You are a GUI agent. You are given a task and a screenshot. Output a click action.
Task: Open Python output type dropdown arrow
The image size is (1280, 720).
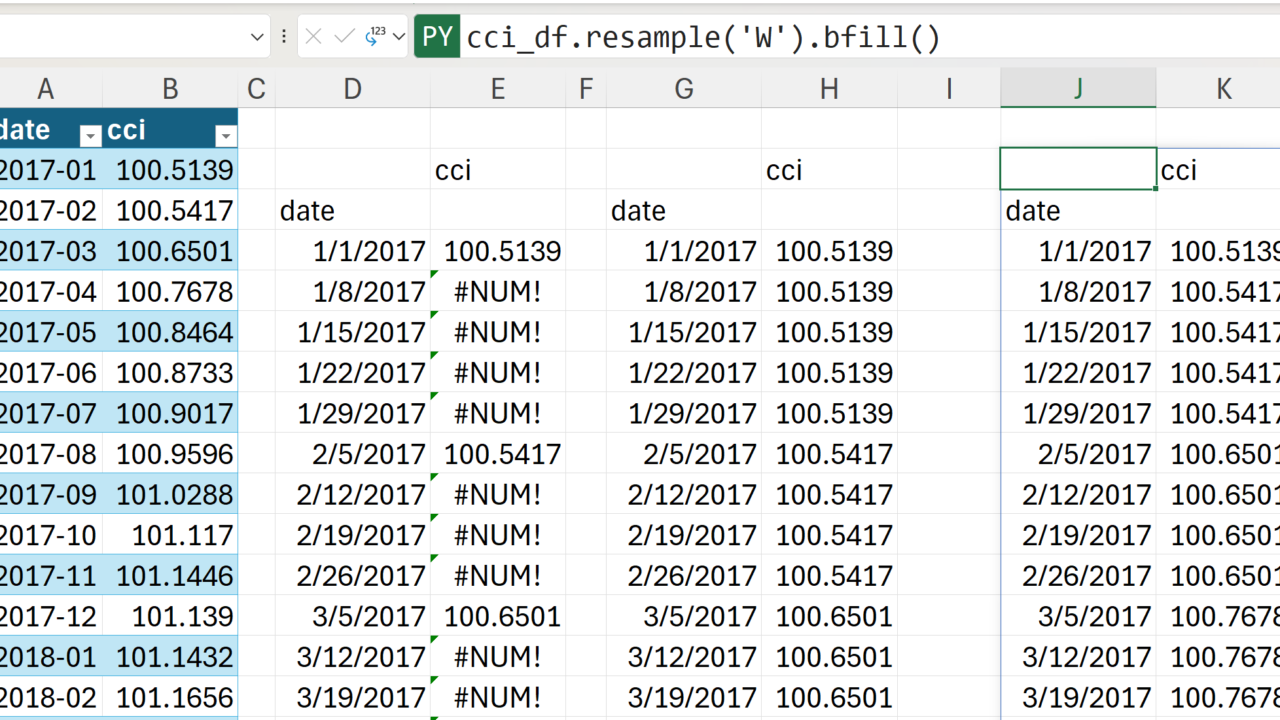pos(399,37)
